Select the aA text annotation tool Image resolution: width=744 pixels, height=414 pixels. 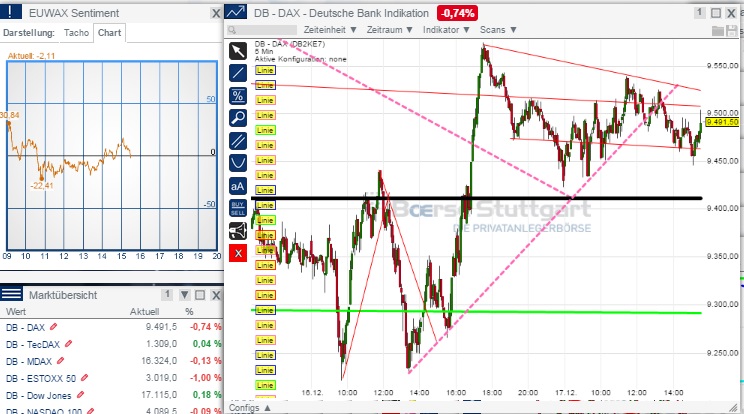[238, 185]
